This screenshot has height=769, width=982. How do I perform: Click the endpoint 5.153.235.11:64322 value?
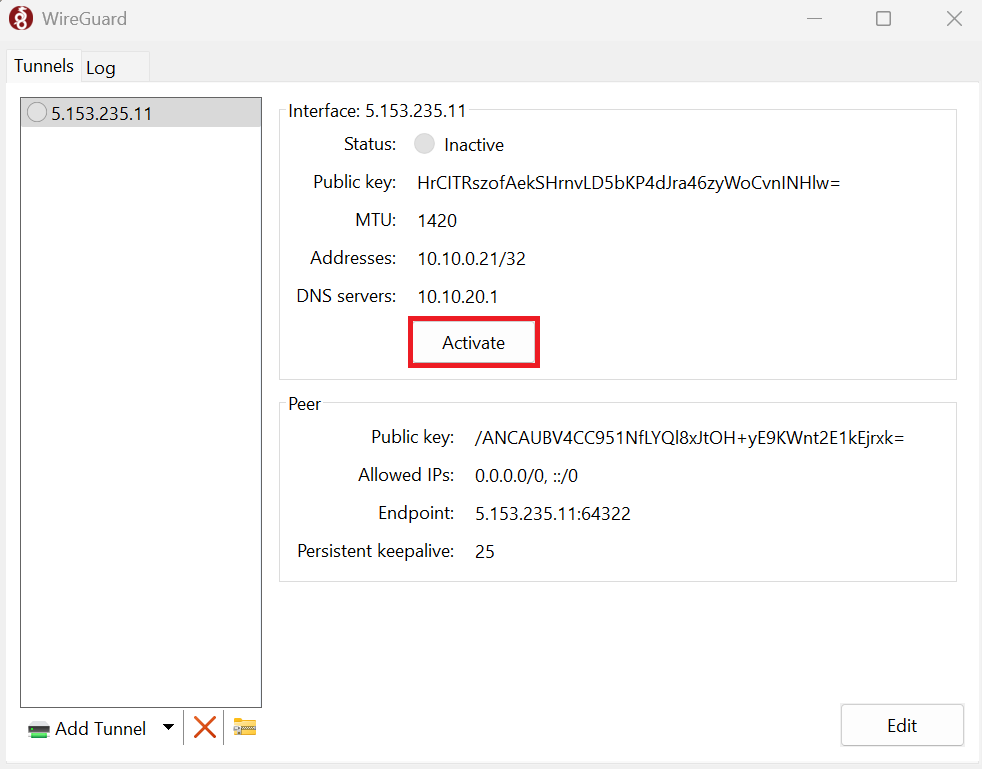[x=553, y=514]
